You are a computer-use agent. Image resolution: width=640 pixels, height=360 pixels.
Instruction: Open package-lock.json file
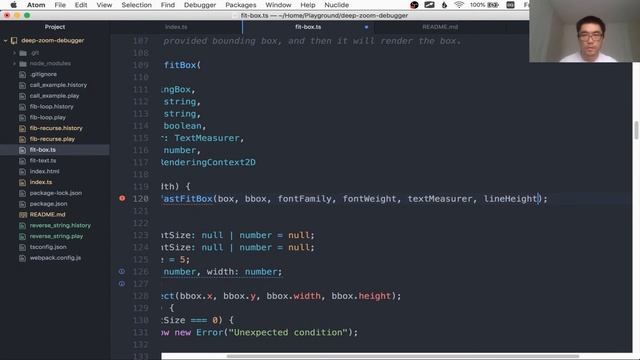(x=56, y=193)
